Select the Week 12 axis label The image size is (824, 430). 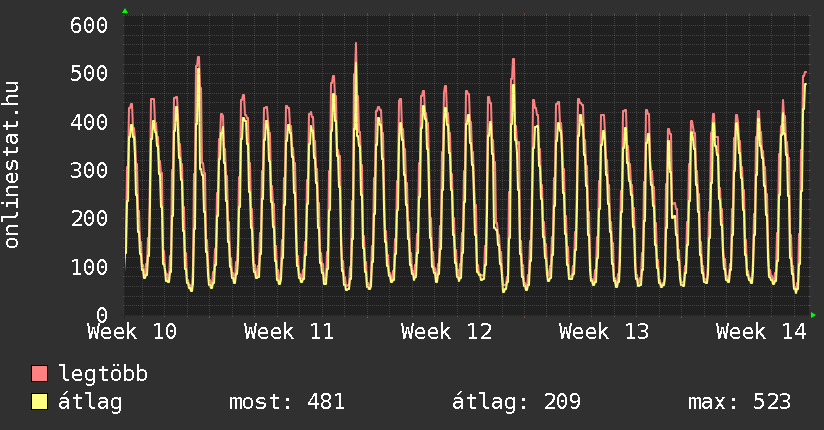pyautogui.click(x=446, y=331)
